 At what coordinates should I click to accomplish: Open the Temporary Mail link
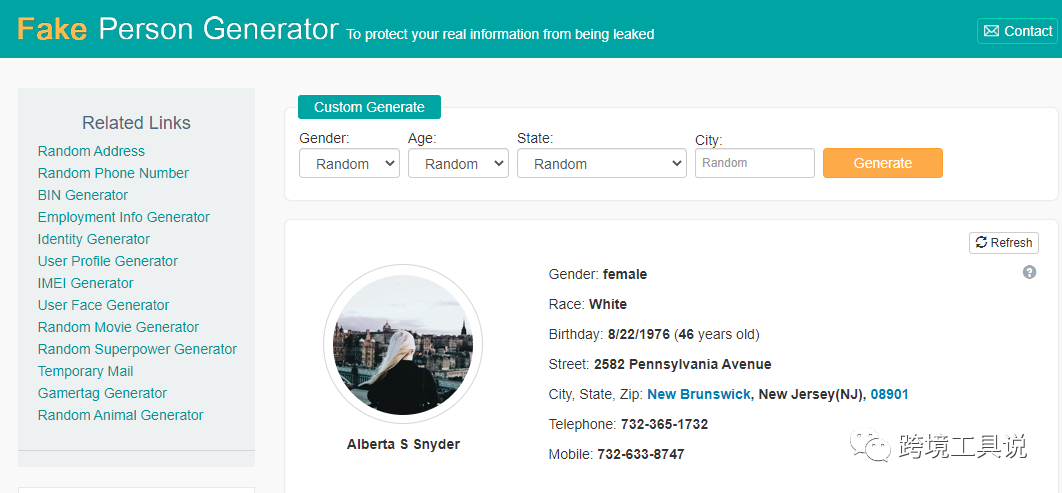coord(86,371)
